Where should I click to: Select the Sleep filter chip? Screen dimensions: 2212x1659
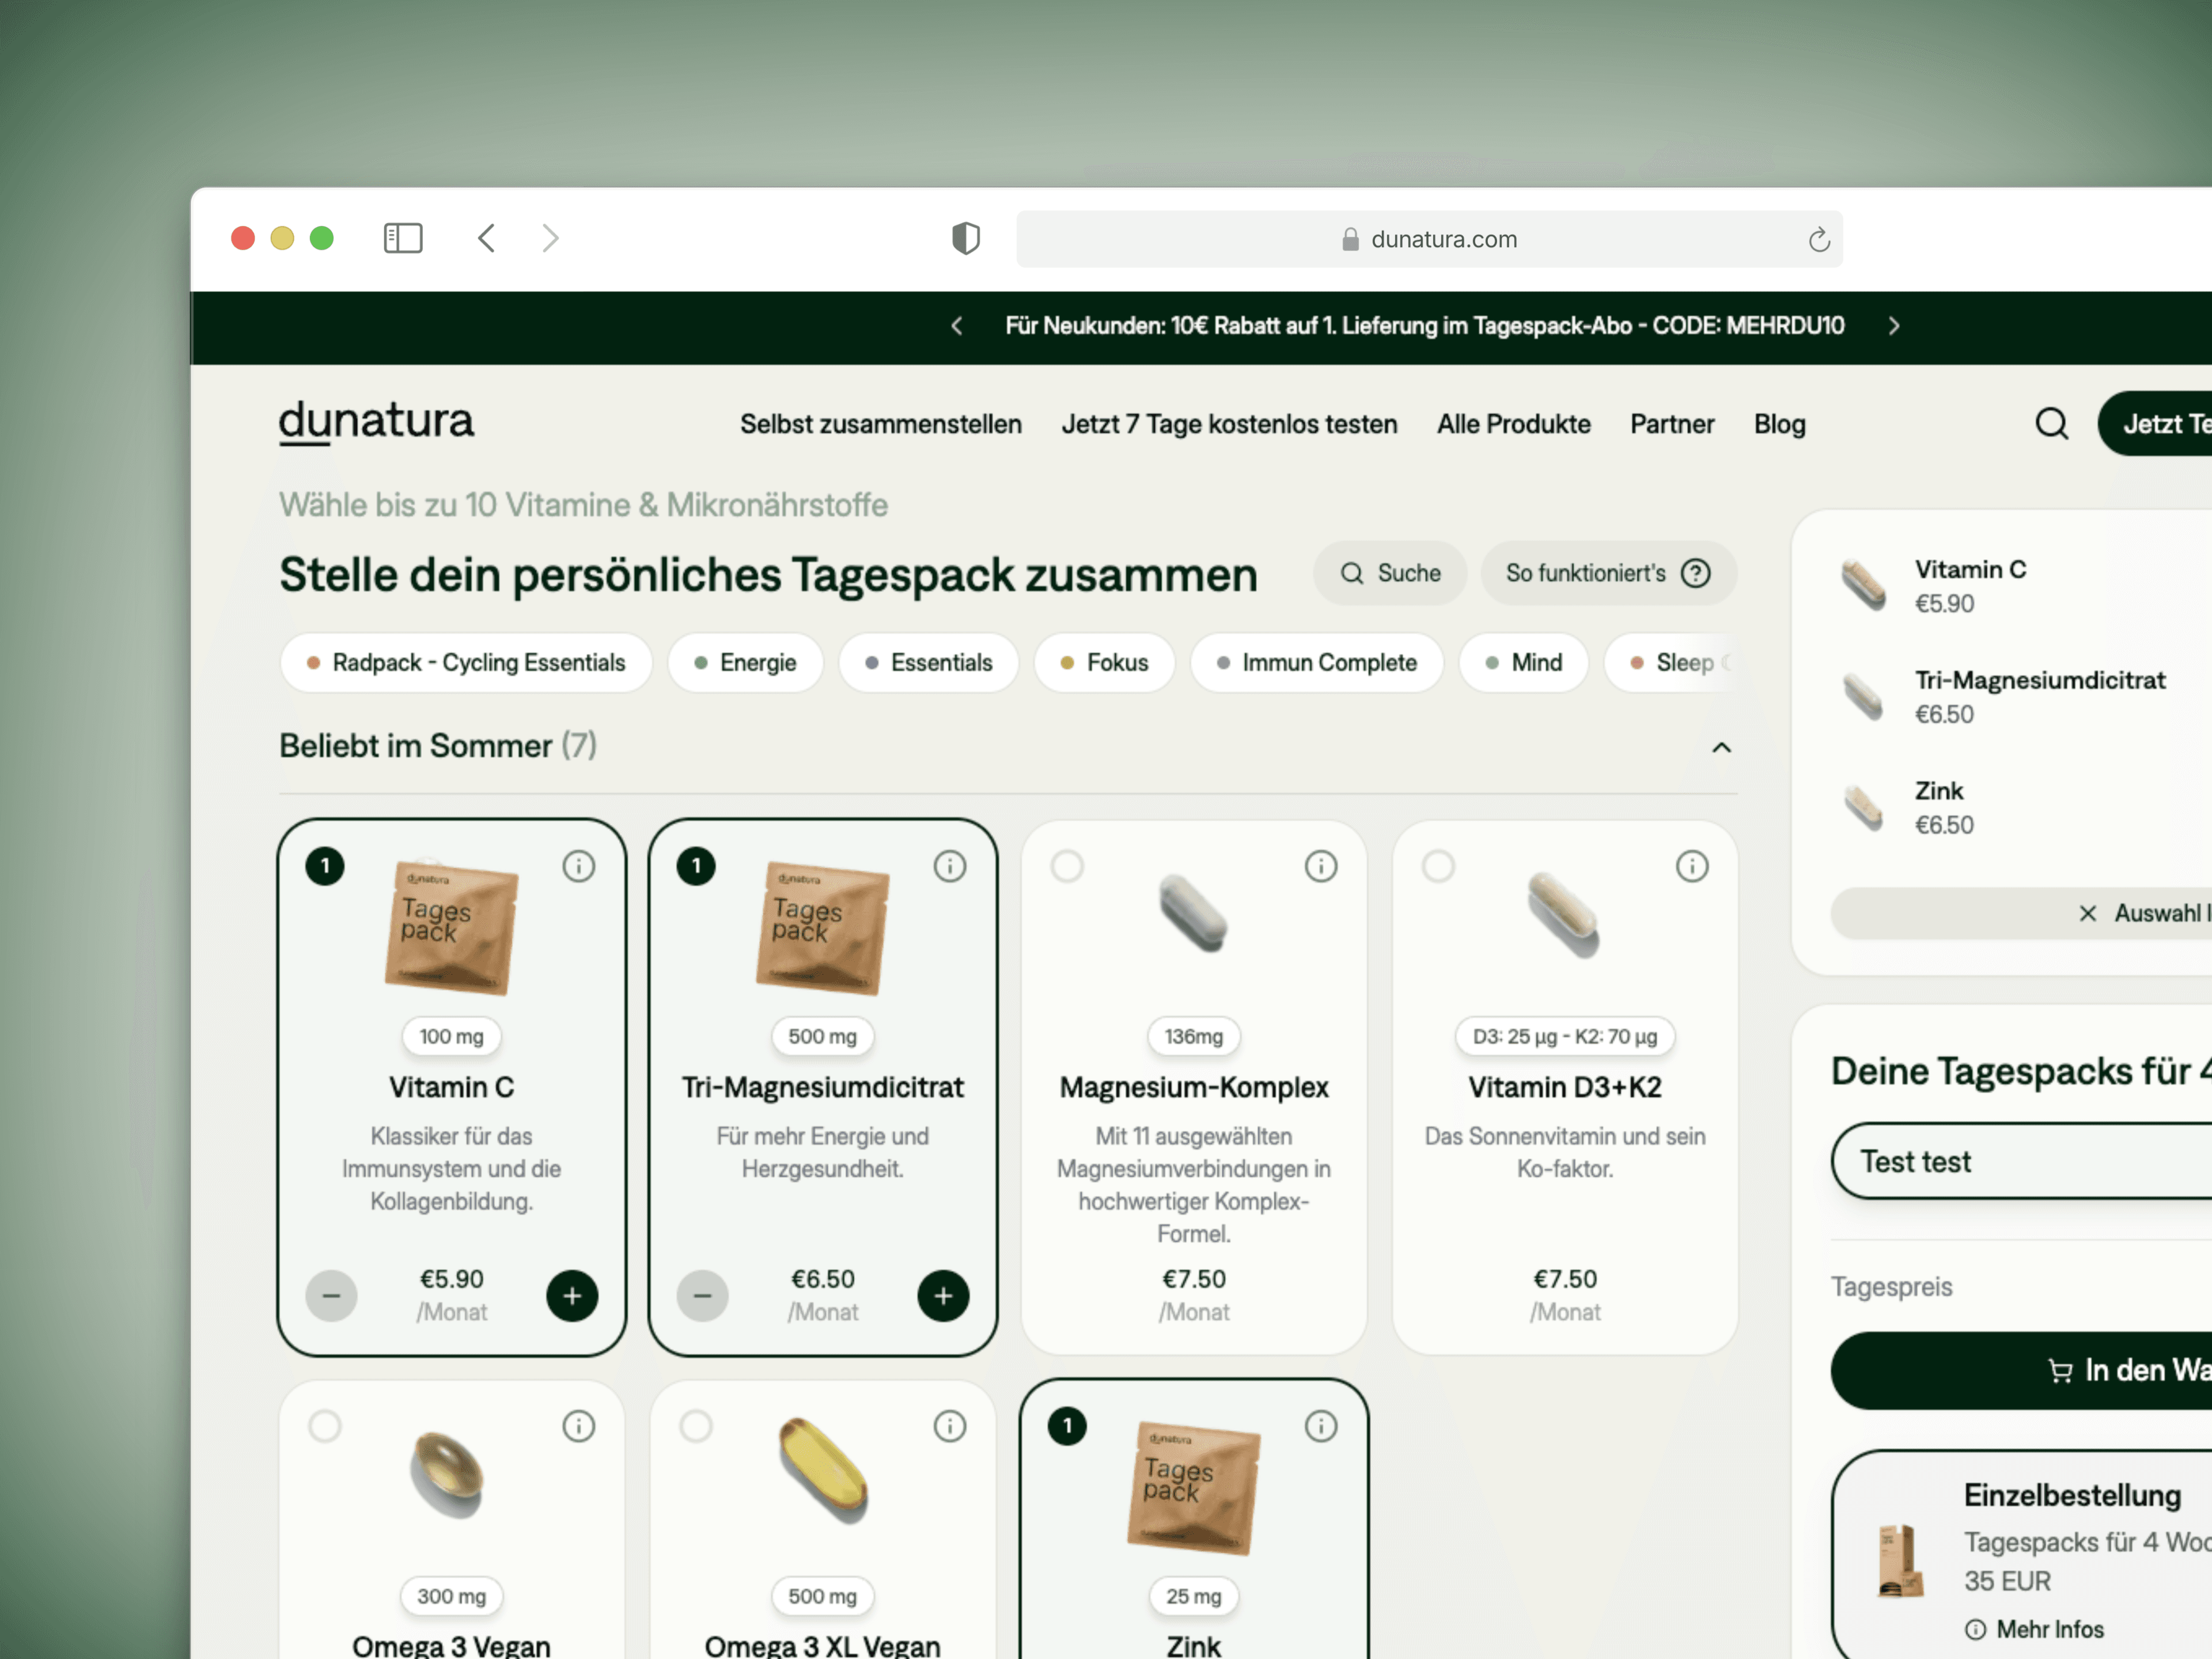(1670, 662)
